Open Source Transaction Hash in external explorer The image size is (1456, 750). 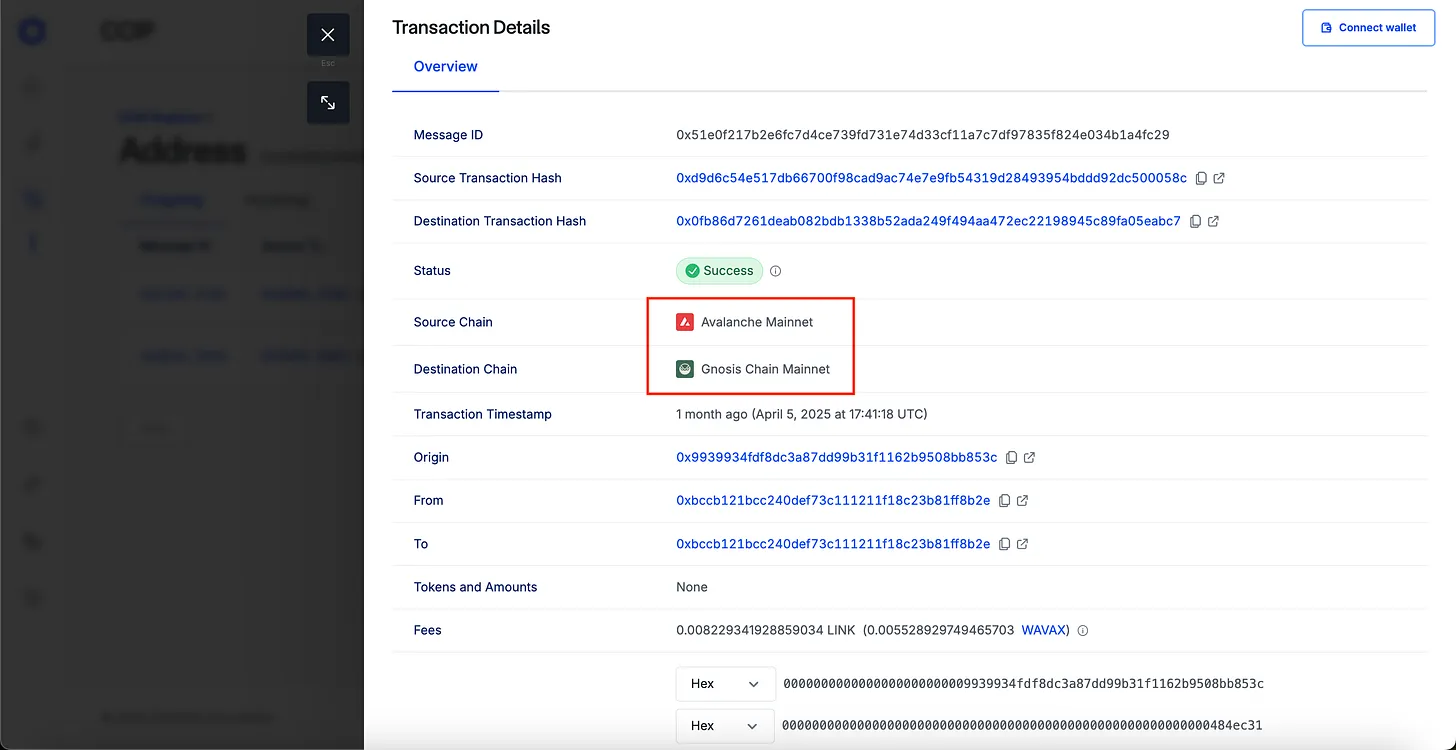[x=1219, y=178]
